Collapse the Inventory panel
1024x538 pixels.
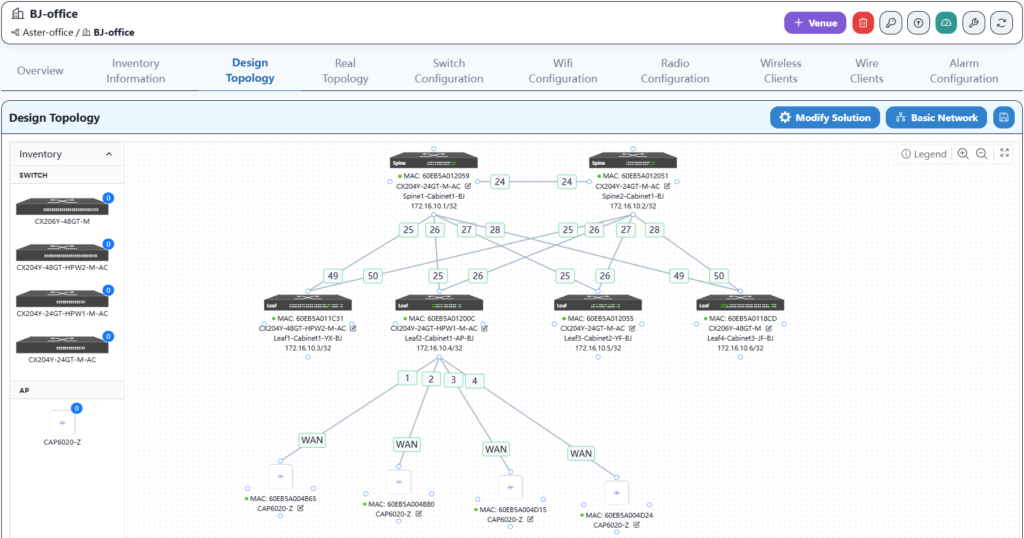[x=108, y=154]
